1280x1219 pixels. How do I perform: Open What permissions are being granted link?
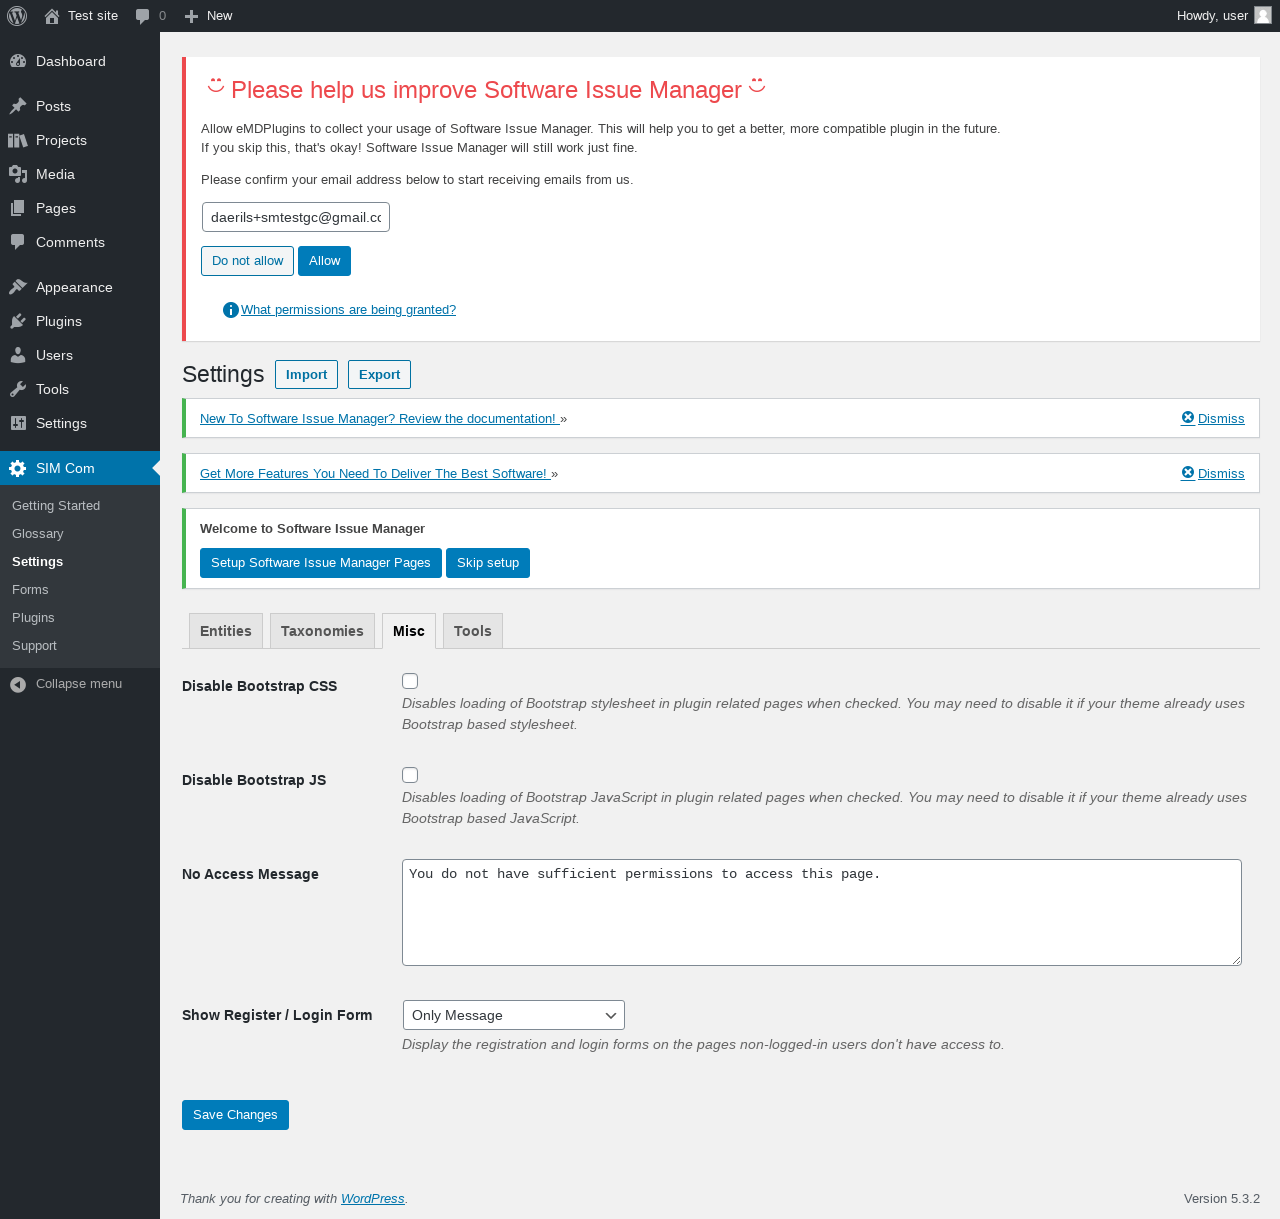pos(348,310)
